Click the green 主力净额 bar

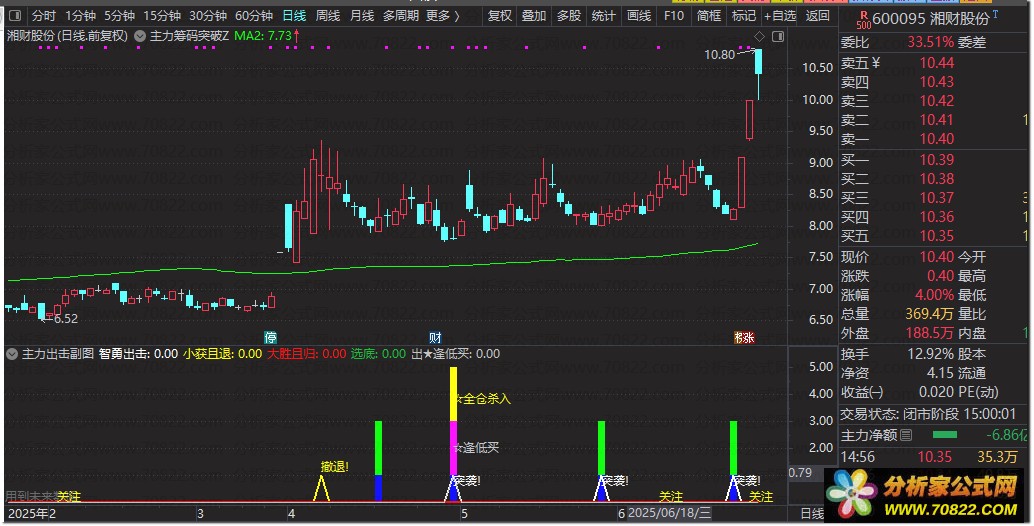(945, 435)
